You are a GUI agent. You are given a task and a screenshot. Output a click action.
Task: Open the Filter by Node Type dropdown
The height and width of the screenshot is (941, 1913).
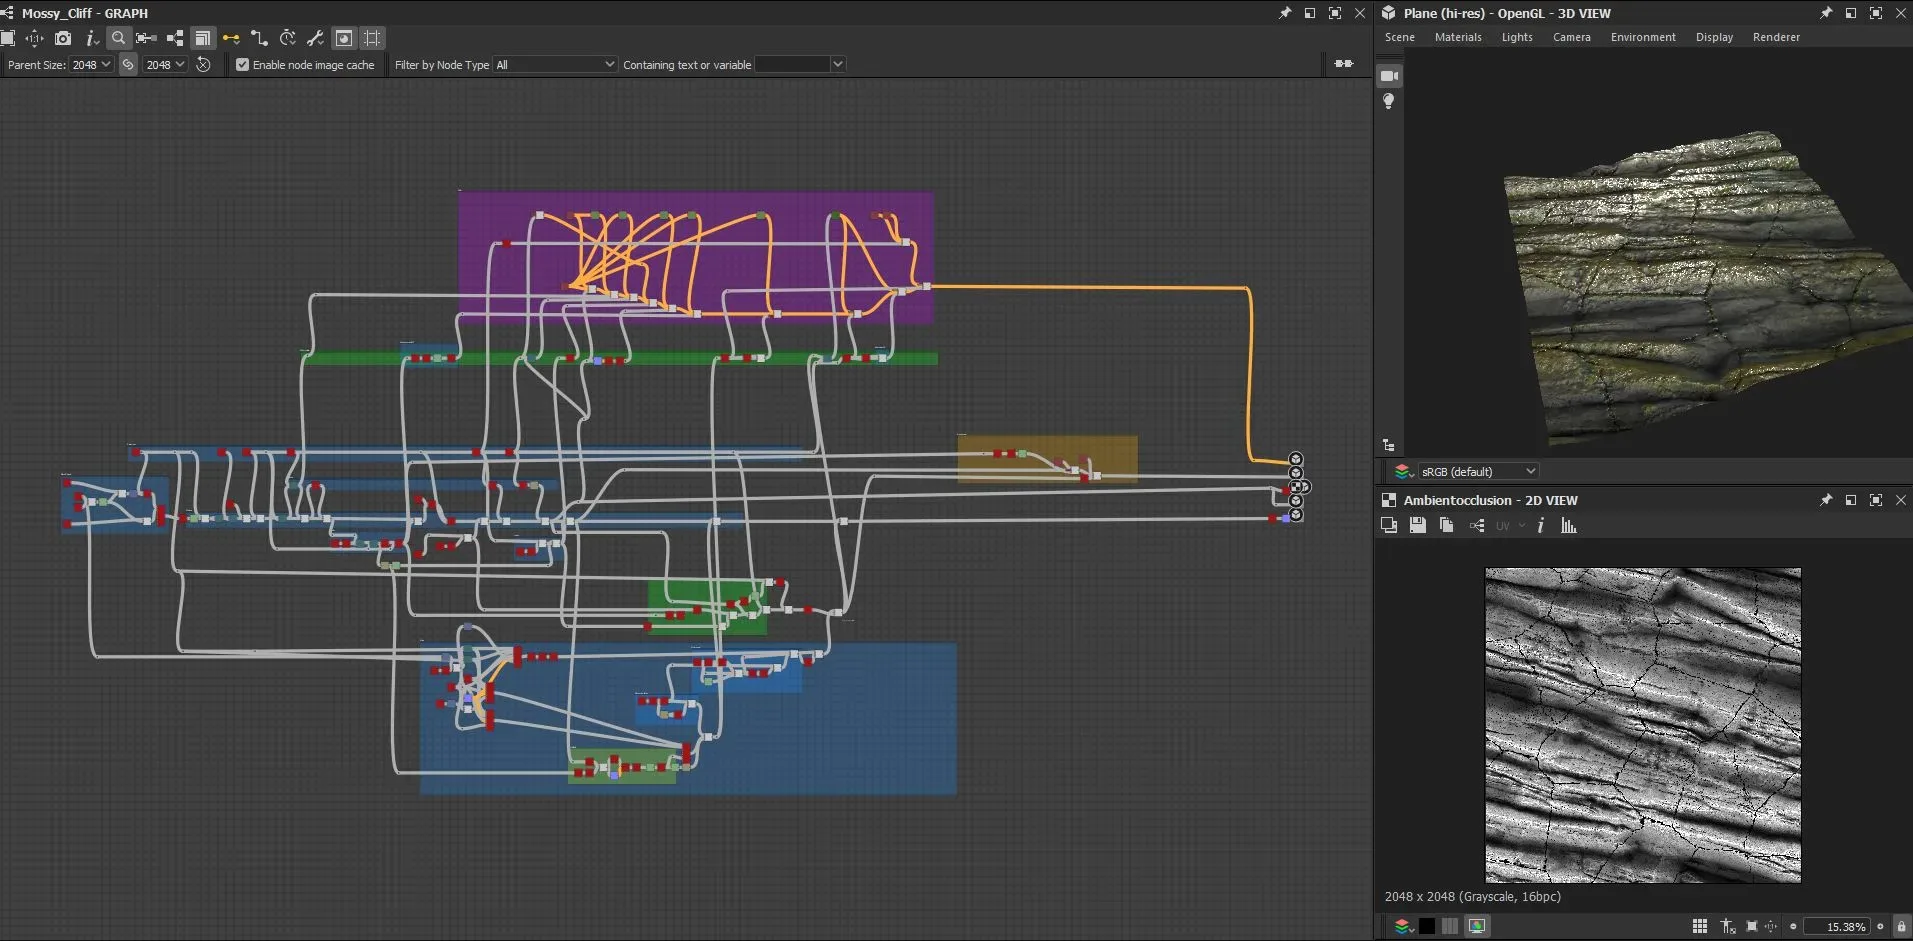coord(554,64)
